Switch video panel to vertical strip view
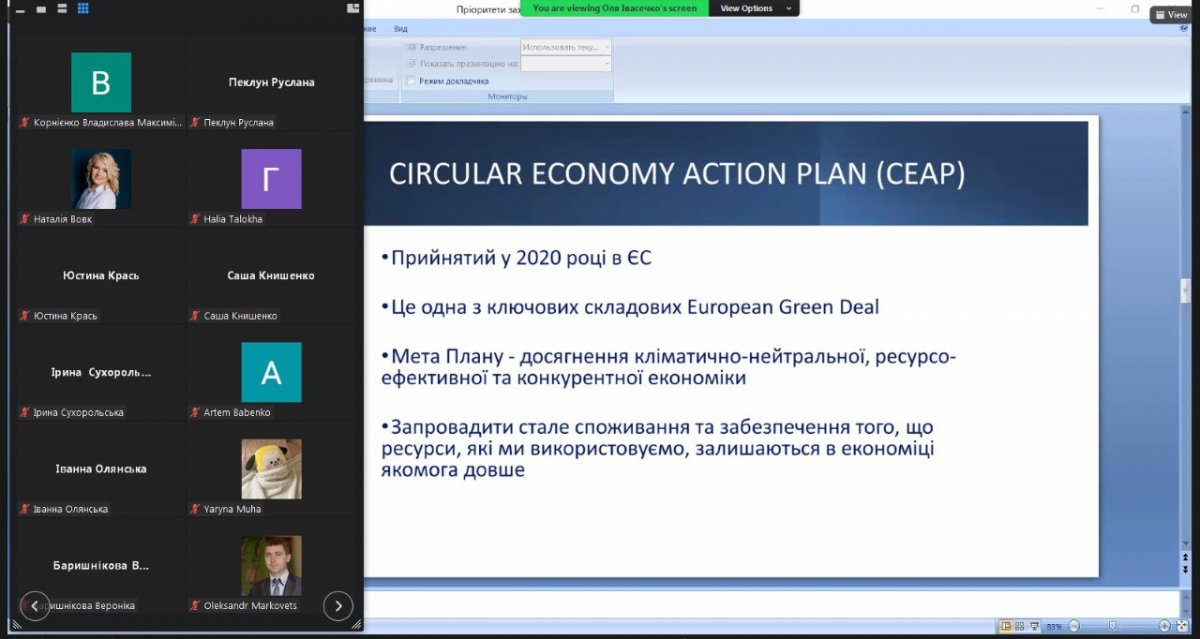Screen dimensions: 1200x639 point(62,9)
